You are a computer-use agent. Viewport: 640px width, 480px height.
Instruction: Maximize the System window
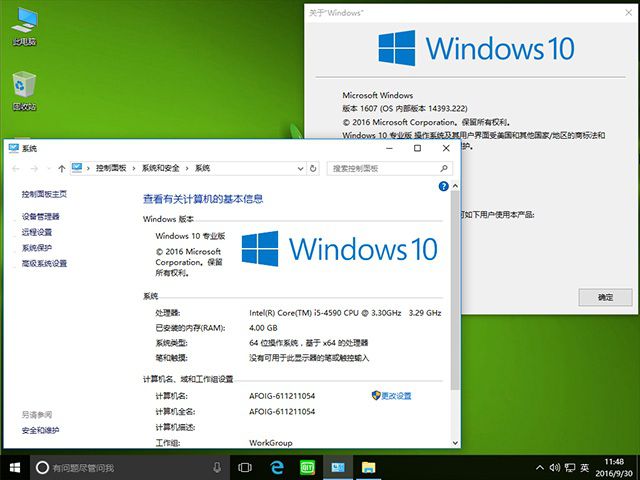pyautogui.click(x=418, y=148)
